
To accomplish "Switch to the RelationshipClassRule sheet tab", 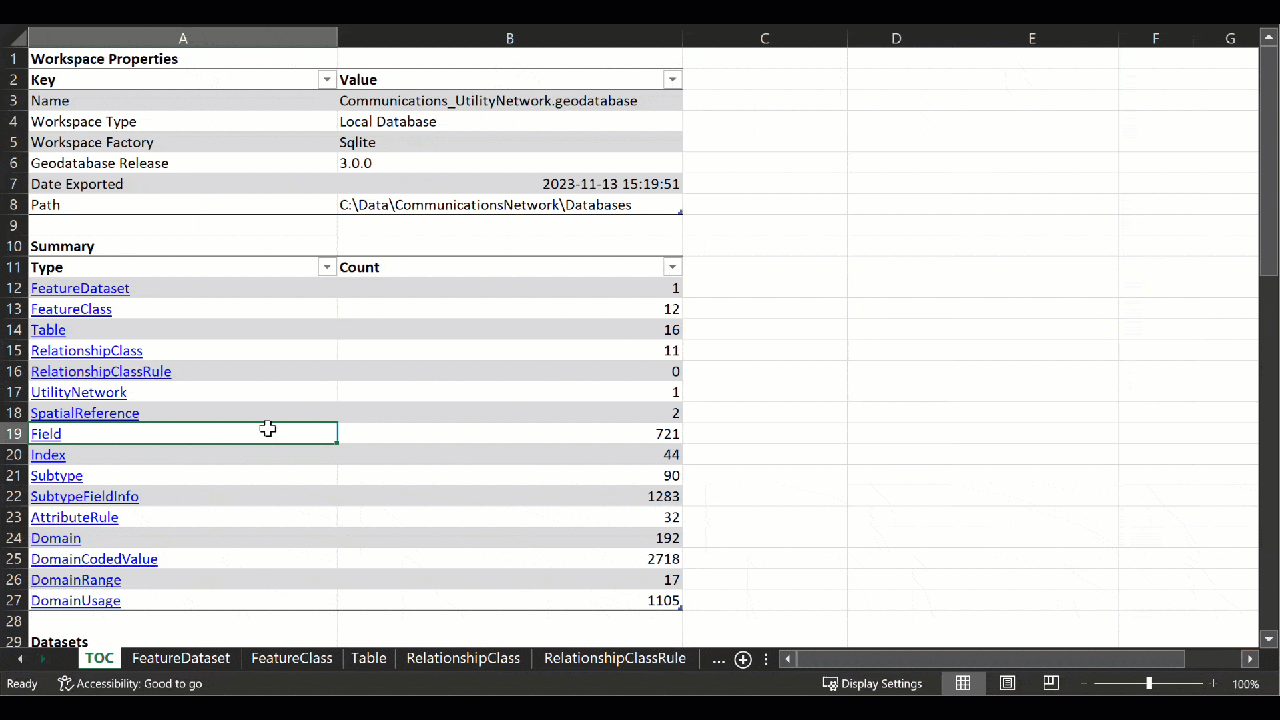I will point(615,658).
